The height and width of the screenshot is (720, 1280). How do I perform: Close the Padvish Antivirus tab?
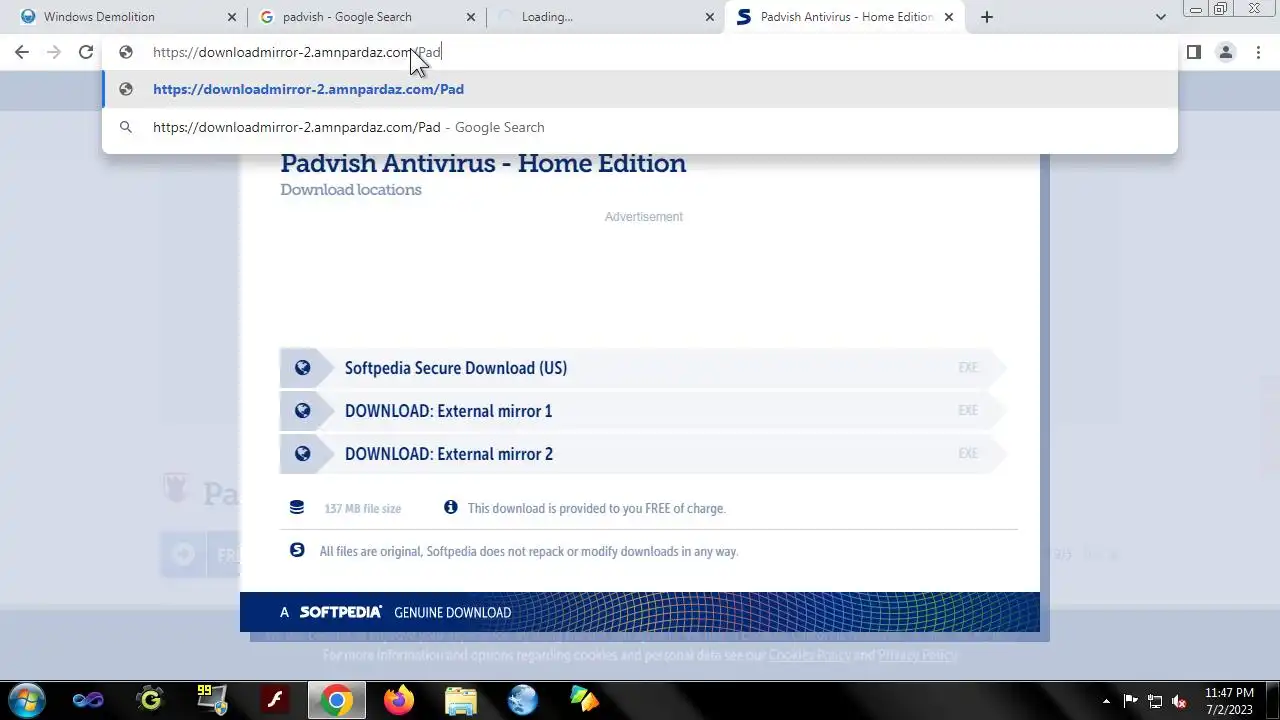949,17
